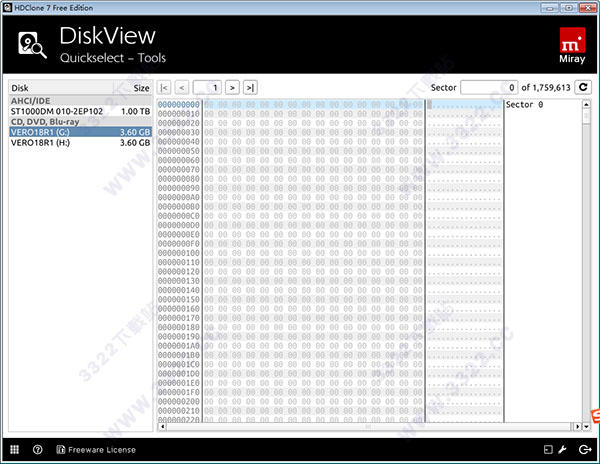Click the Sector number input field
Image resolution: width=600 pixels, height=464 pixels.
coord(489,88)
